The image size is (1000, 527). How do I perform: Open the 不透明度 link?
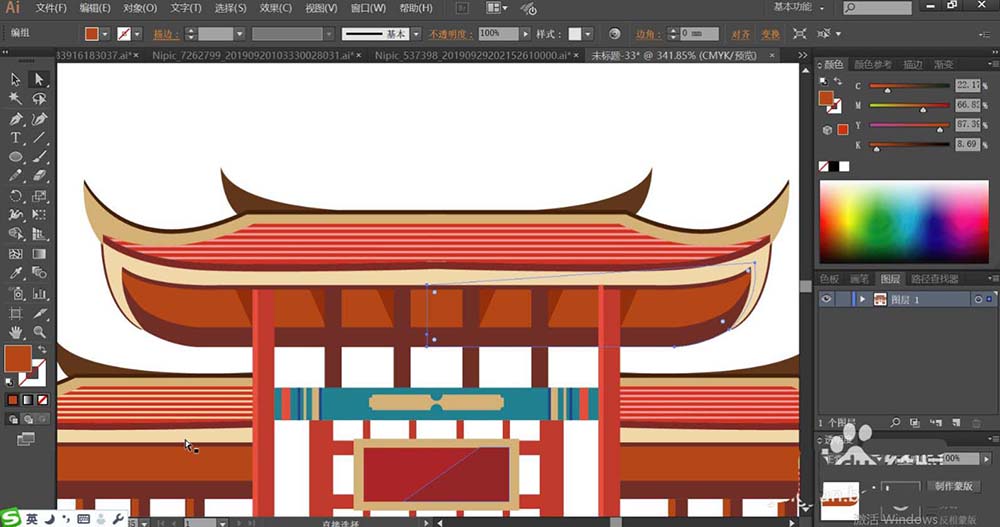(x=450, y=34)
